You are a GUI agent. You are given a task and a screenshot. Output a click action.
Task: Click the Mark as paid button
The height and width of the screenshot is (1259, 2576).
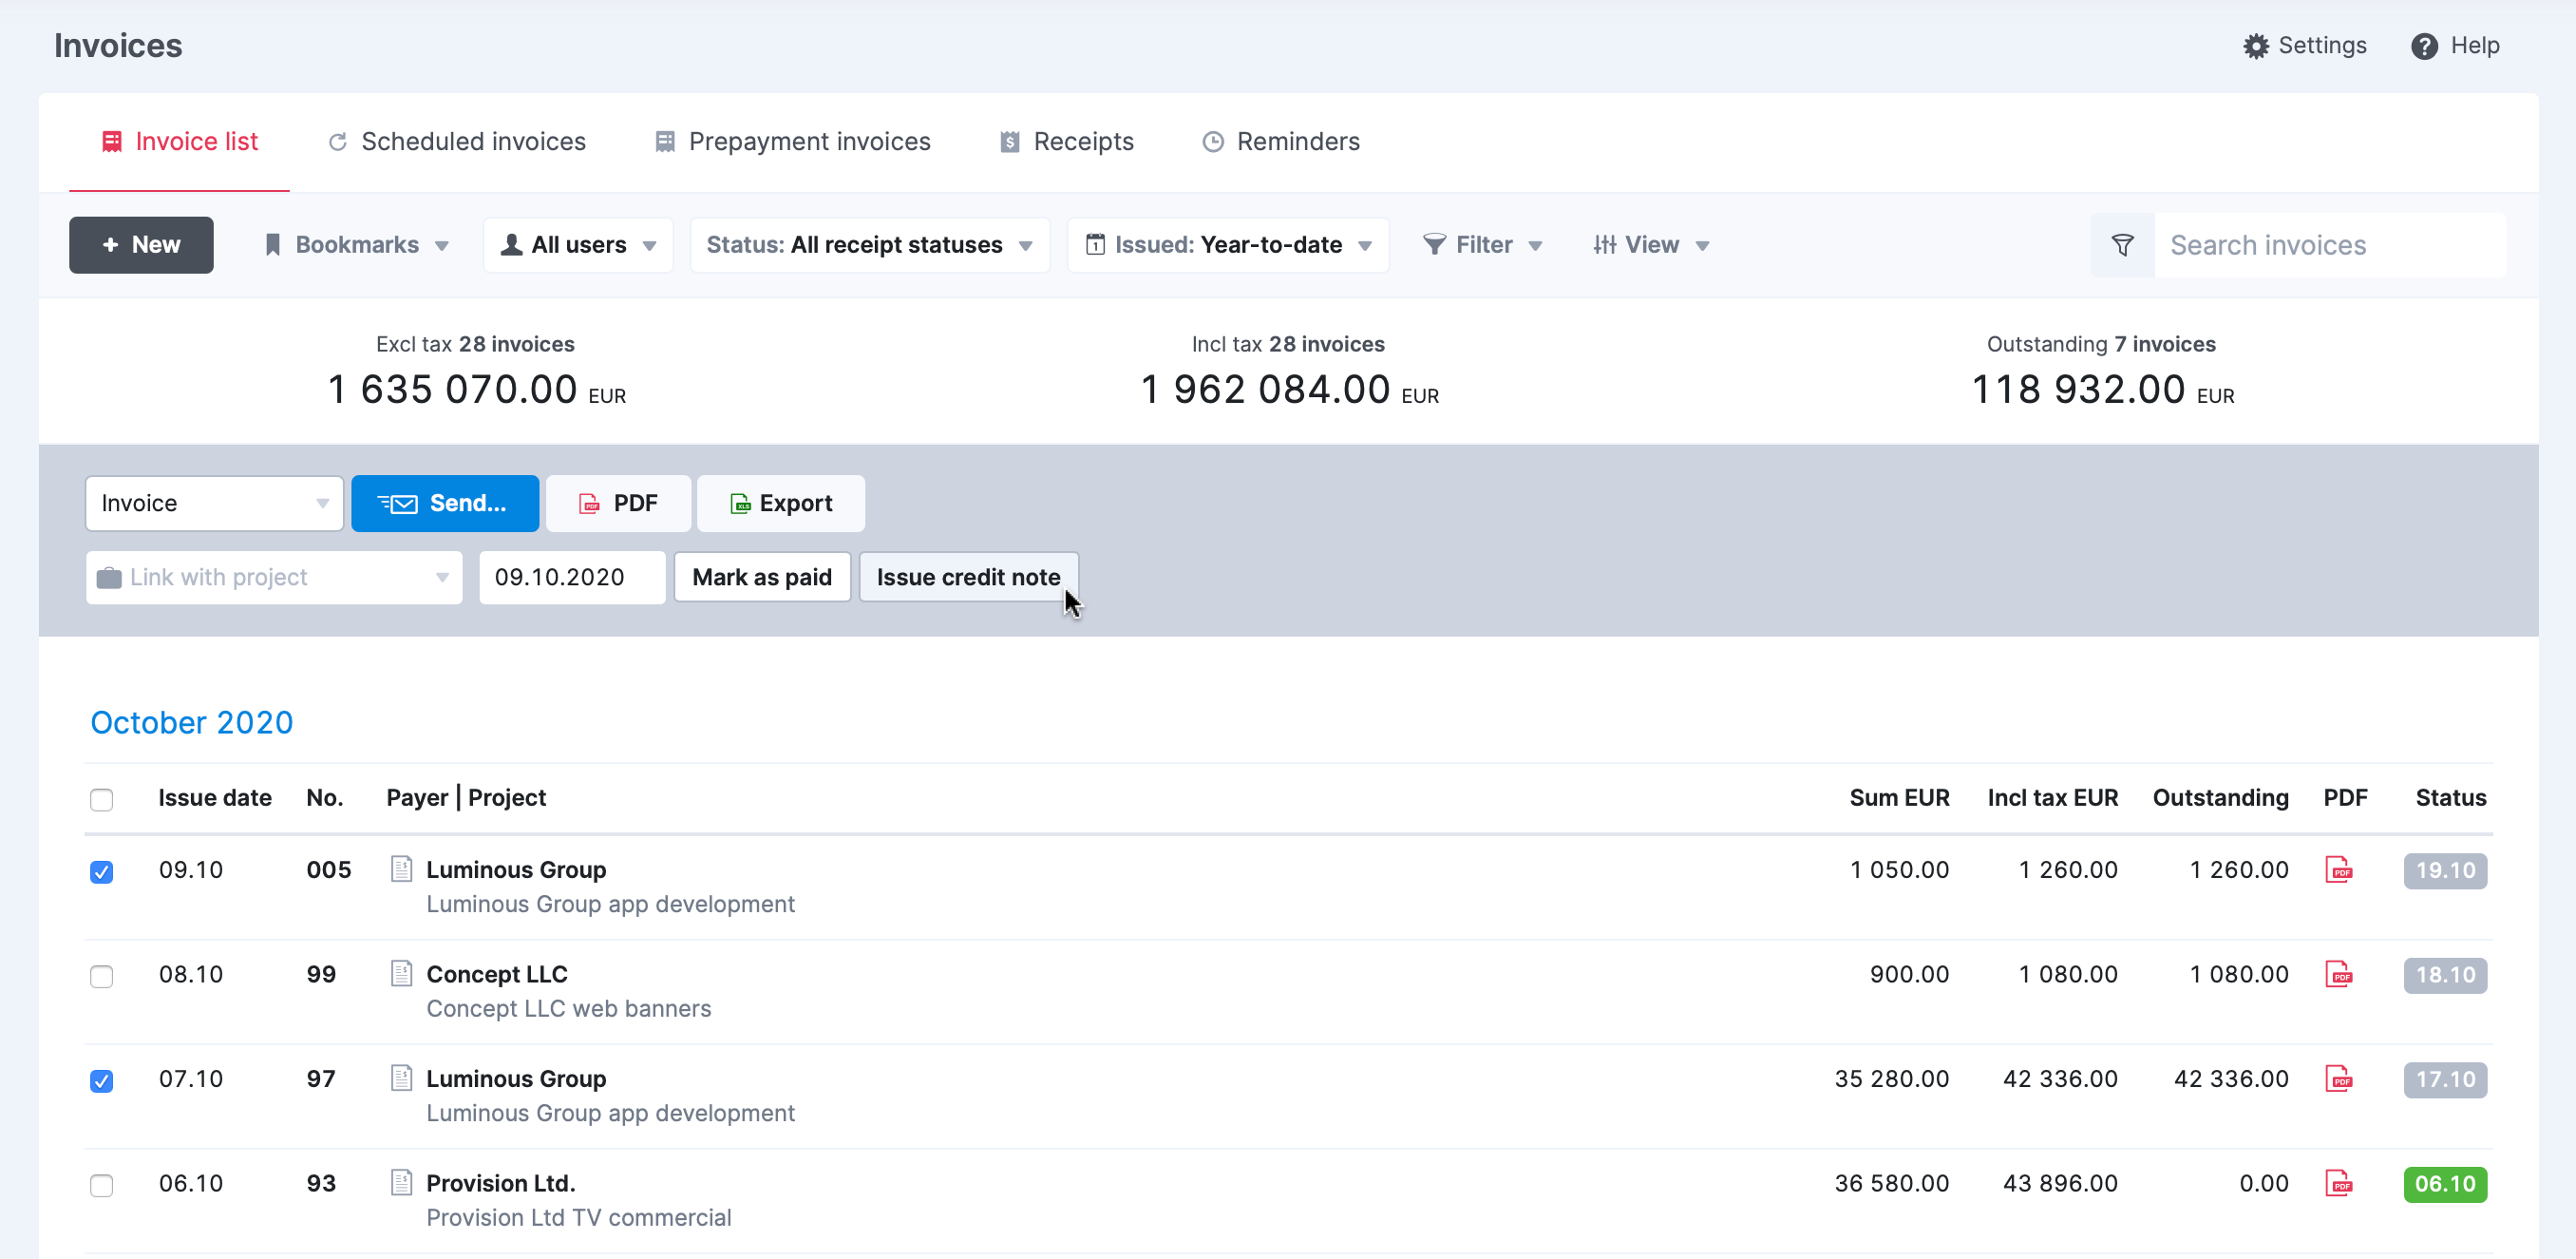pos(761,575)
